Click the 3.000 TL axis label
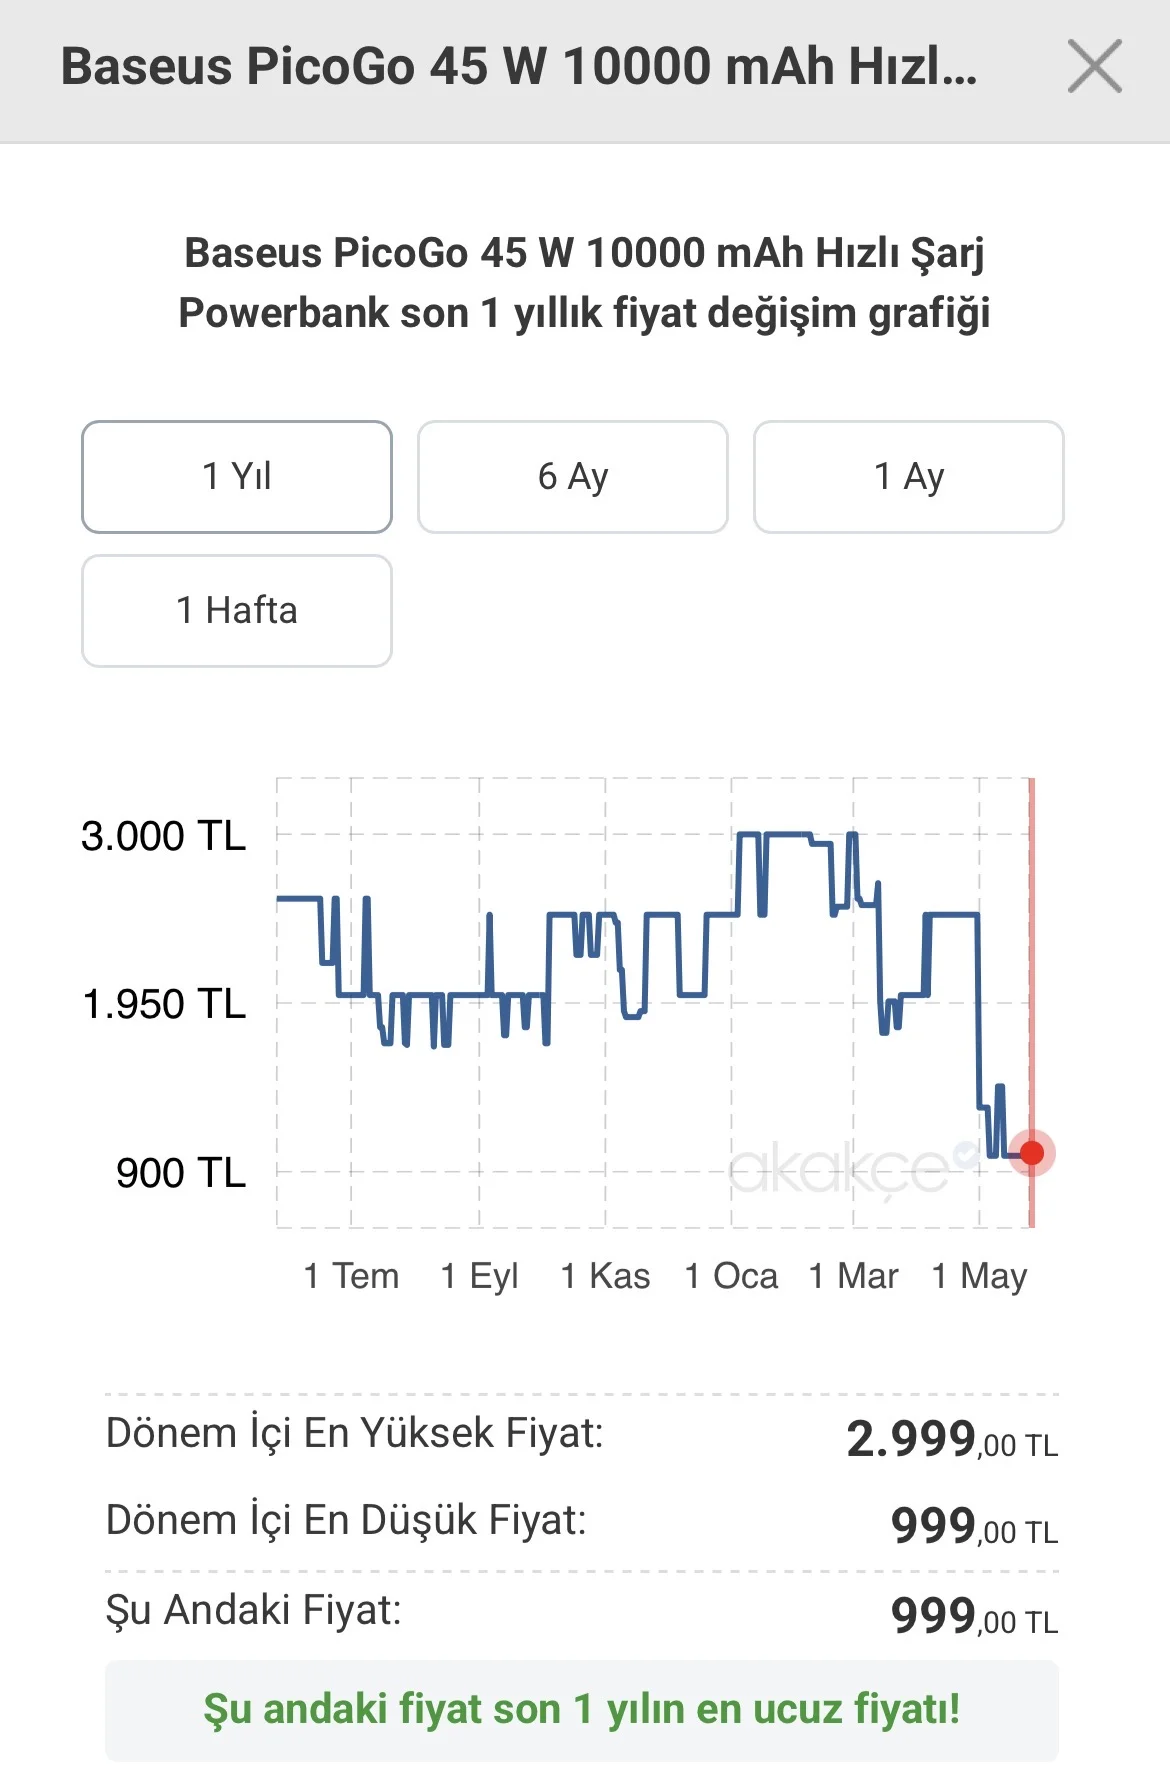1170x1791 pixels. pos(163,836)
